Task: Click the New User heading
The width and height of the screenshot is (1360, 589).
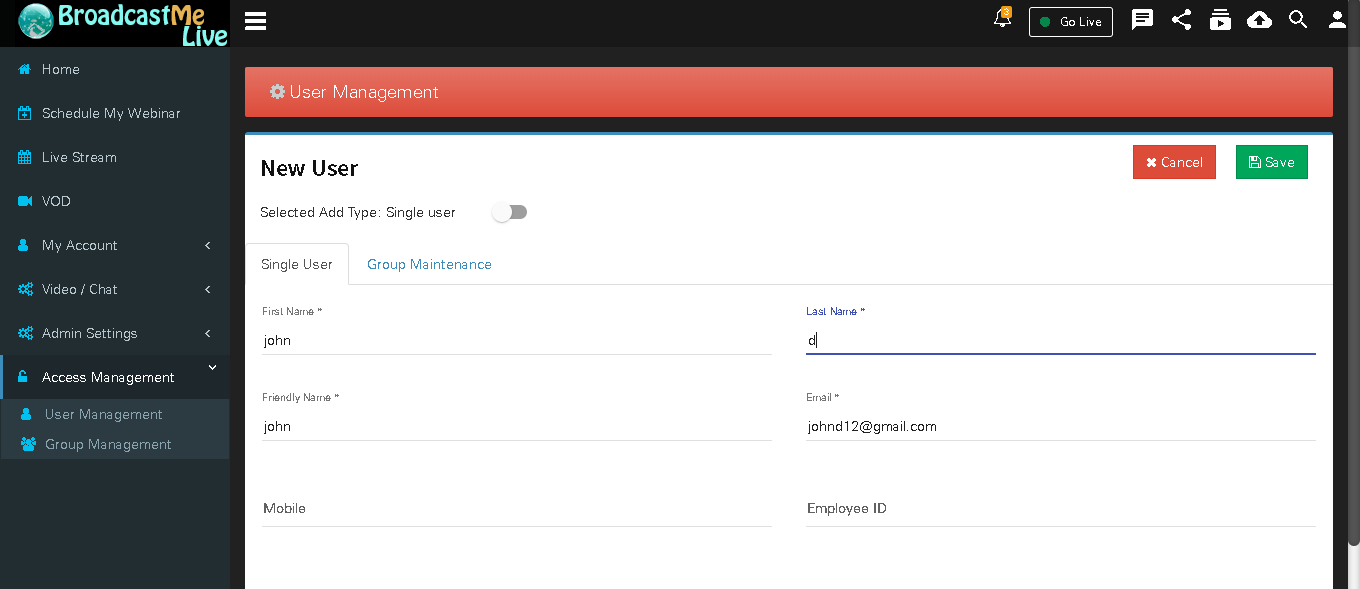Action: pyautogui.click(x=309, y=168)
